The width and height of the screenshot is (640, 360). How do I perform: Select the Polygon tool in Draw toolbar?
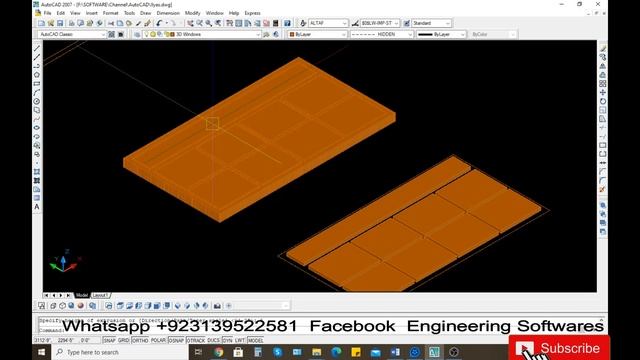click(x=37, y=75)
